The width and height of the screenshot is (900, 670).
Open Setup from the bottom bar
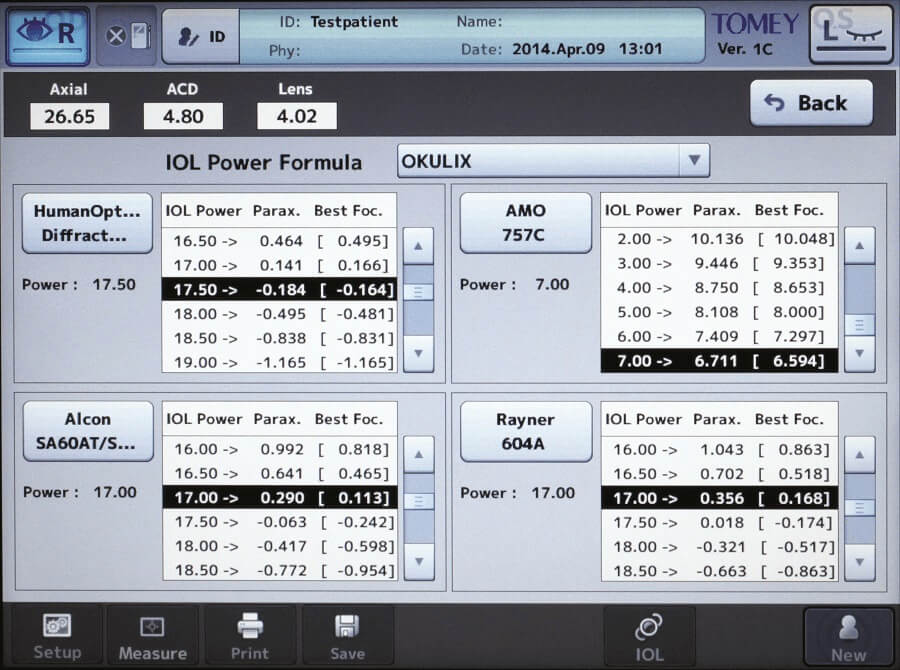pos(57,636)
